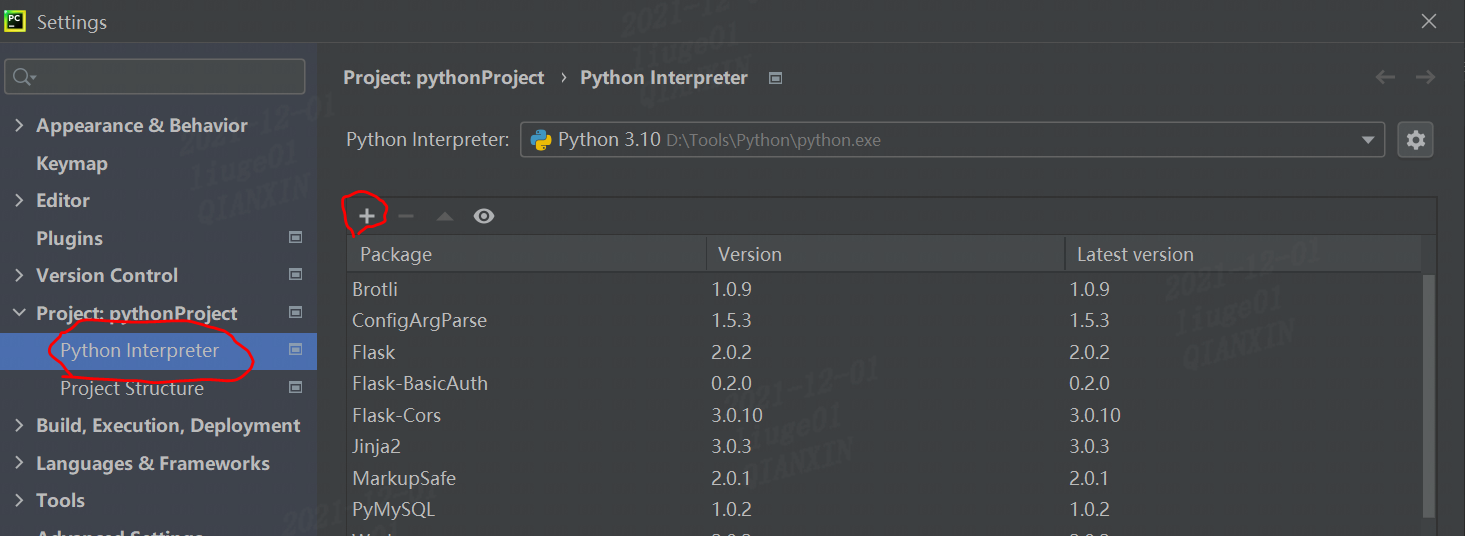Viewport: 1465px width, 536px height.
Task: Select the Flask package row
Action: tap(374, 352)
